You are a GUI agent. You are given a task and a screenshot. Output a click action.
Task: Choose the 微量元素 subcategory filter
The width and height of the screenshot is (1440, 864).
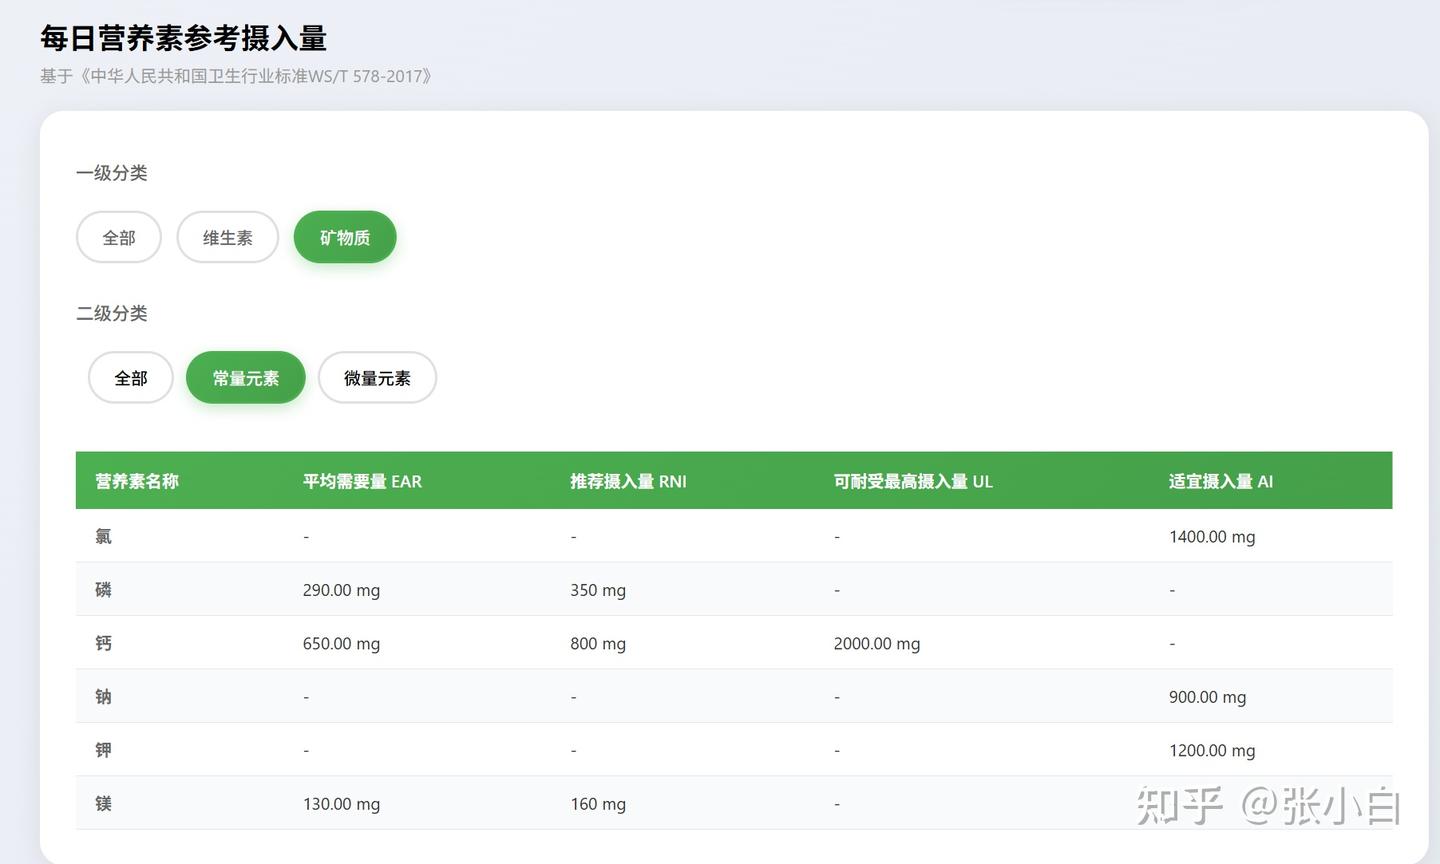click(377, 377)
